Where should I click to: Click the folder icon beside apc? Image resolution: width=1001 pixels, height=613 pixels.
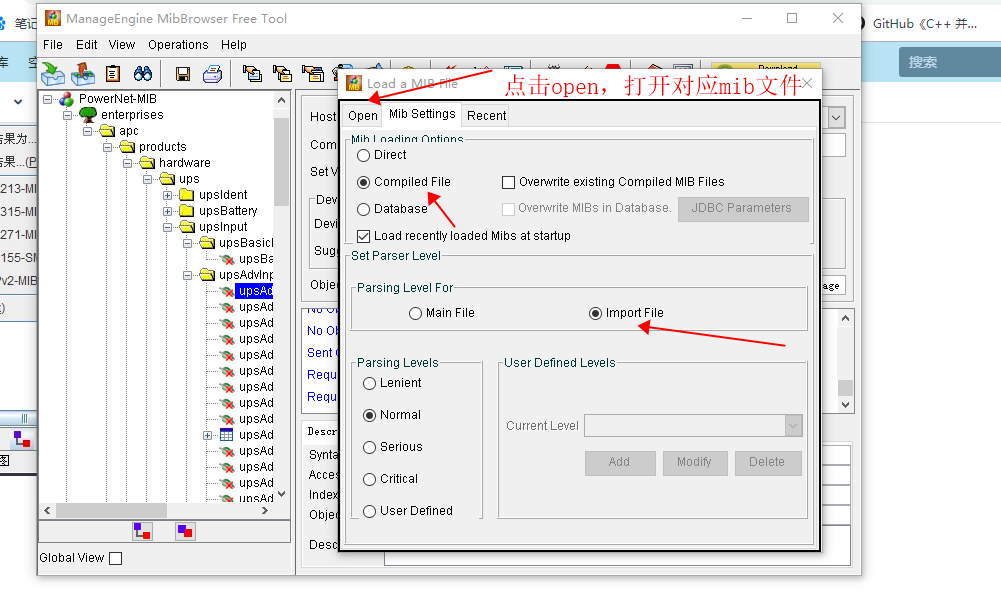[107, 131]
